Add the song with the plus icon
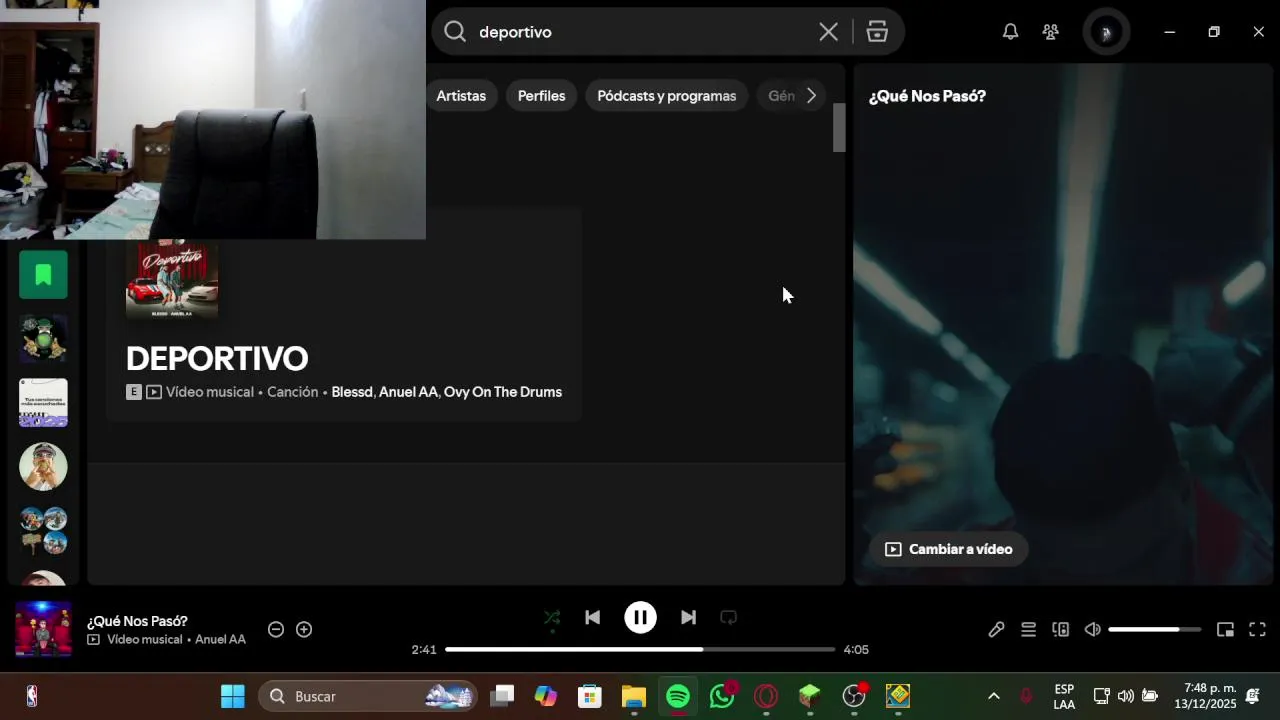 coord(304,629)
